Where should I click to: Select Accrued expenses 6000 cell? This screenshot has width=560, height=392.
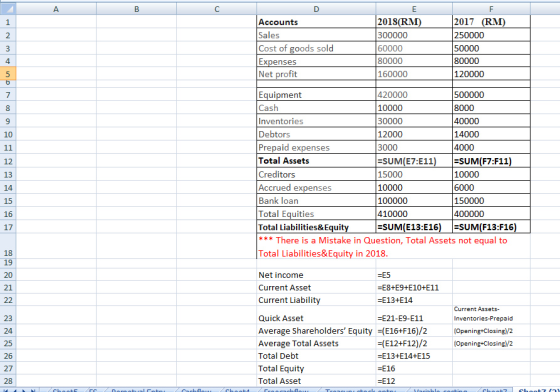pyautogui.click(x=491, y=187)
